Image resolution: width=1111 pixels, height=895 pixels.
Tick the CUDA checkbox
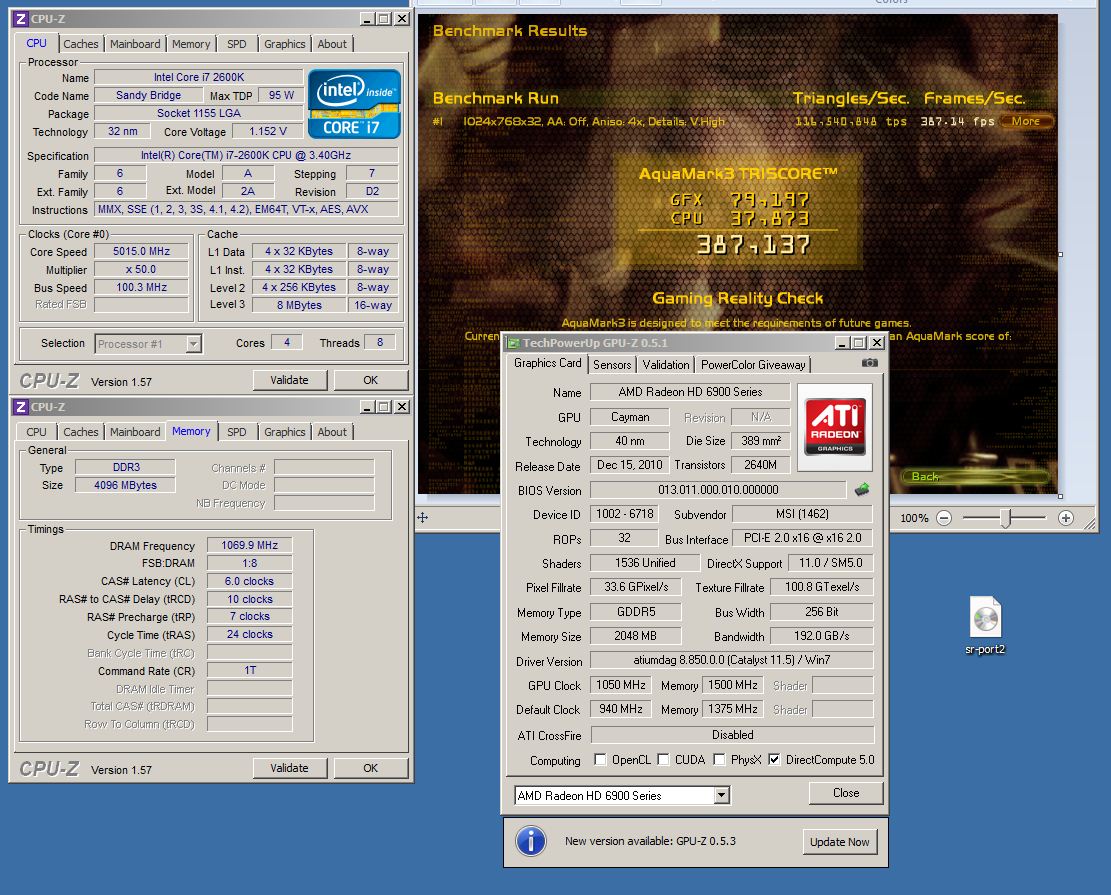click(663, 760)
